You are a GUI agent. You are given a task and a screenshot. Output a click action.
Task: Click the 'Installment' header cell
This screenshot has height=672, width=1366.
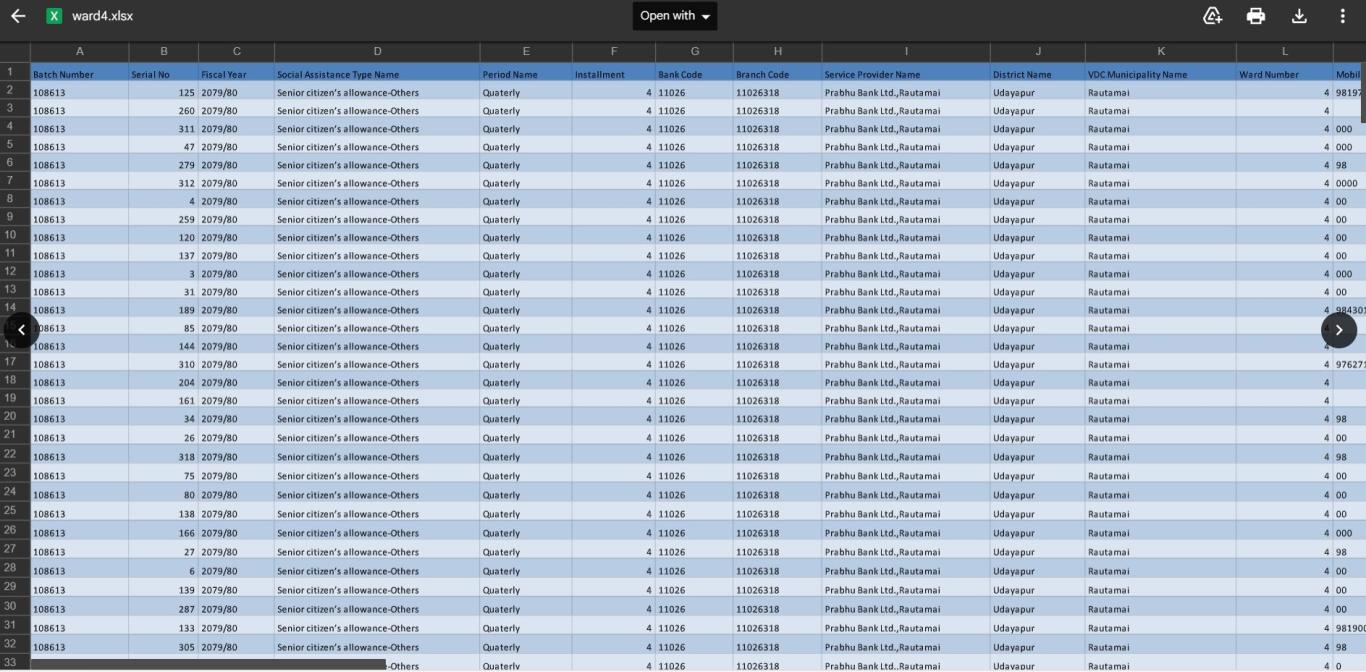[614, 74]
